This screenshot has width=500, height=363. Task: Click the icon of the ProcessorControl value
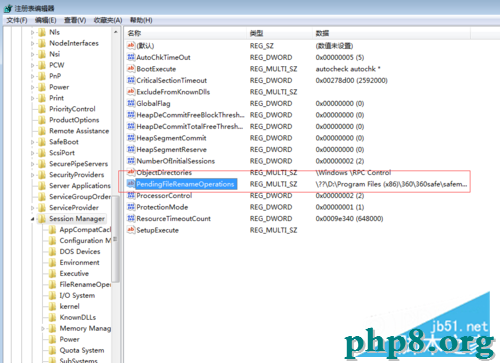131,195
